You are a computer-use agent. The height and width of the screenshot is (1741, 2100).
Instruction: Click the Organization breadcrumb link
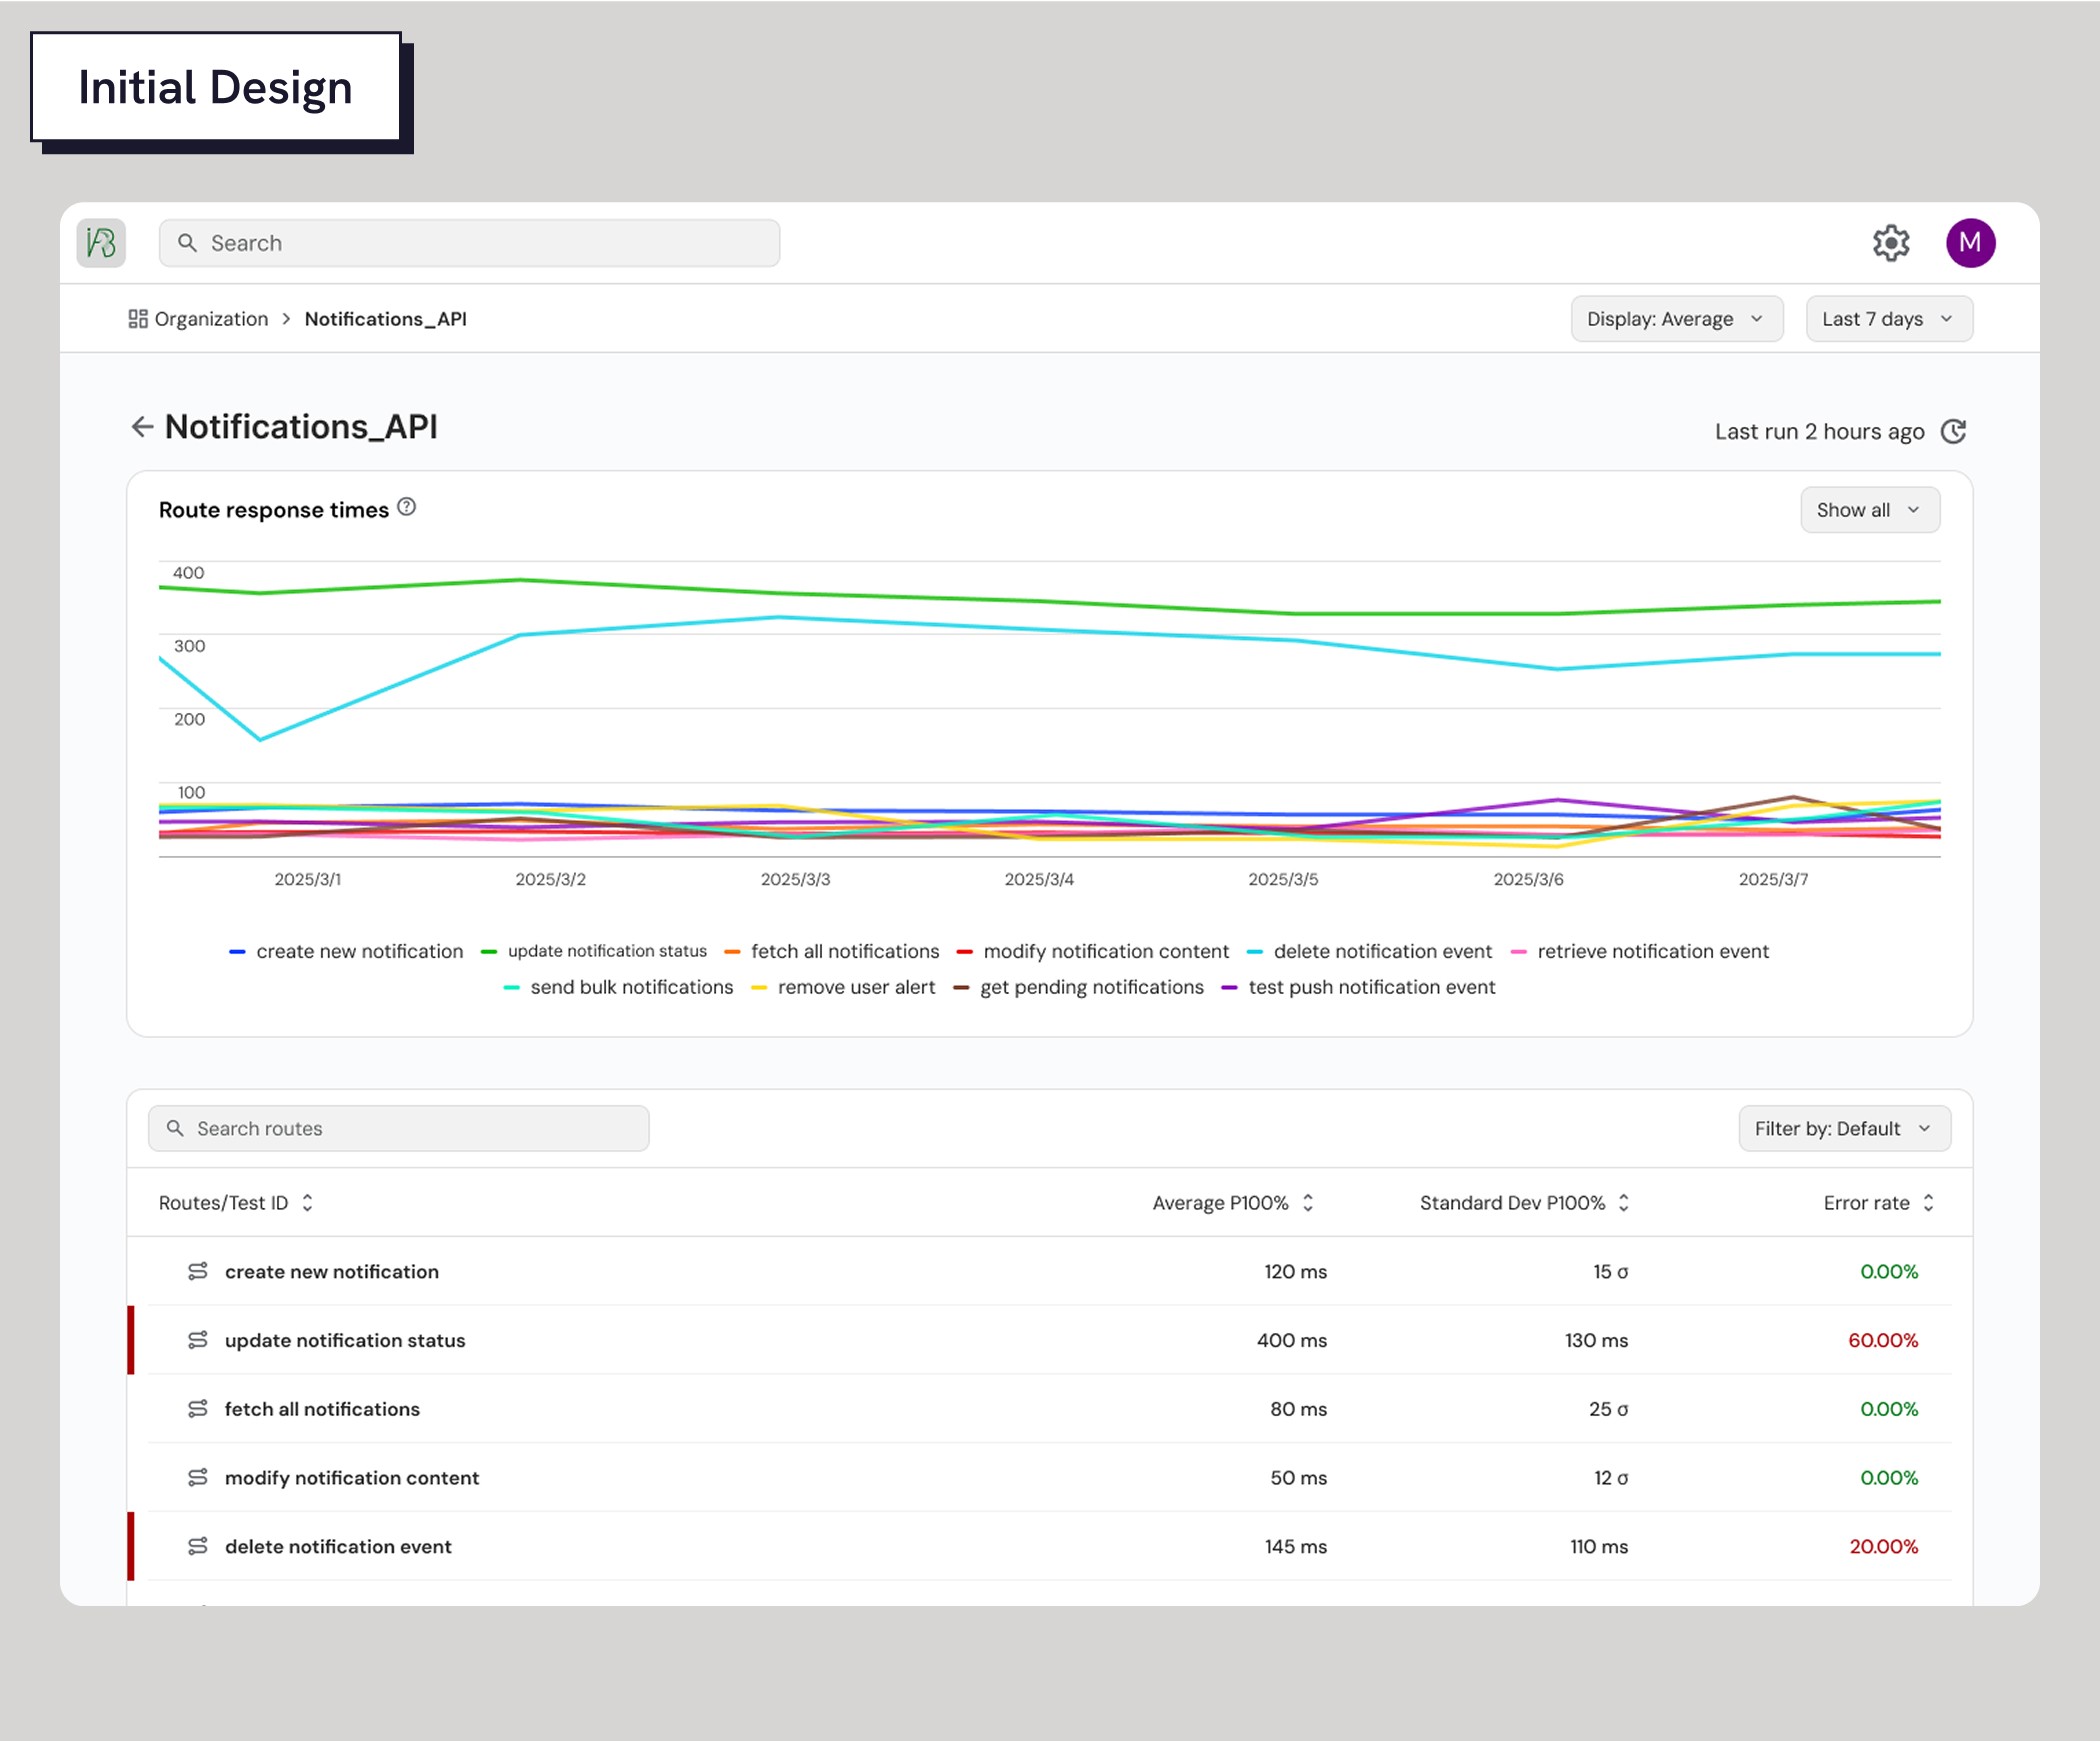click(x=210, y=319)
